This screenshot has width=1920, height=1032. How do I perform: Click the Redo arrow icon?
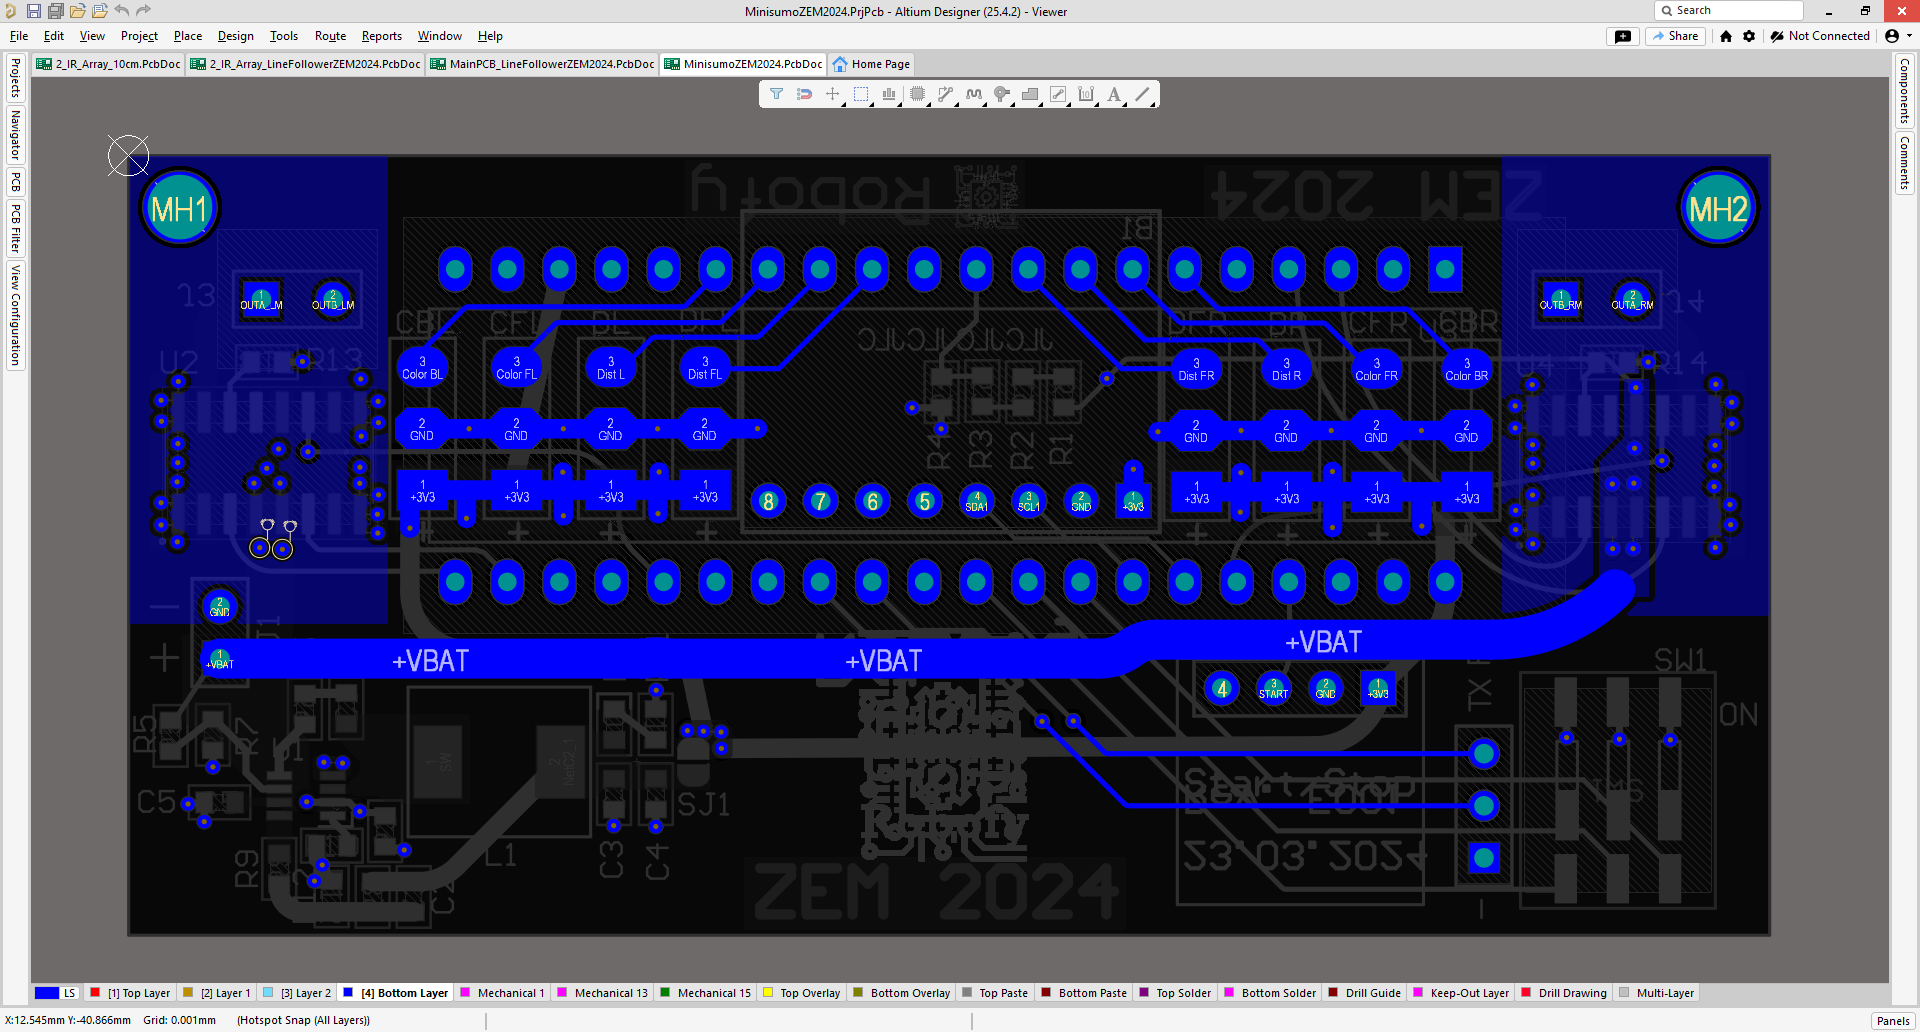click(x=144, y=11)
